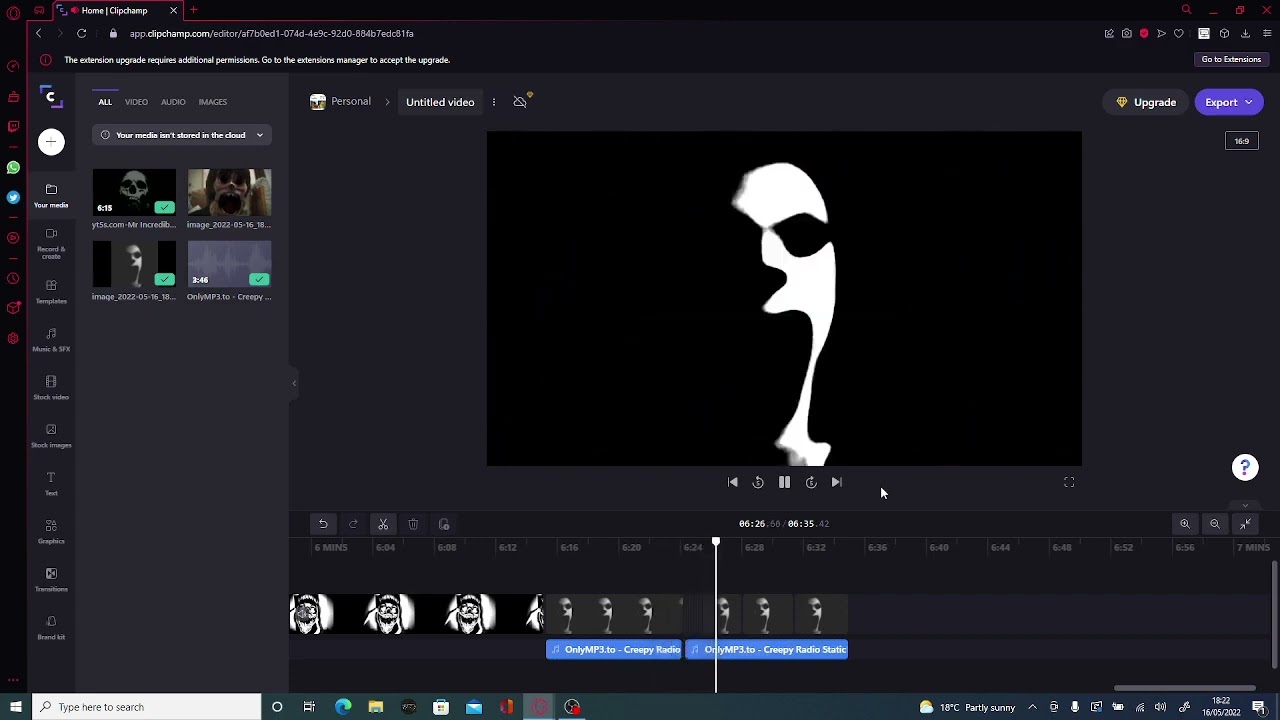Select the creepy face image thumbnail

(229, 192)
